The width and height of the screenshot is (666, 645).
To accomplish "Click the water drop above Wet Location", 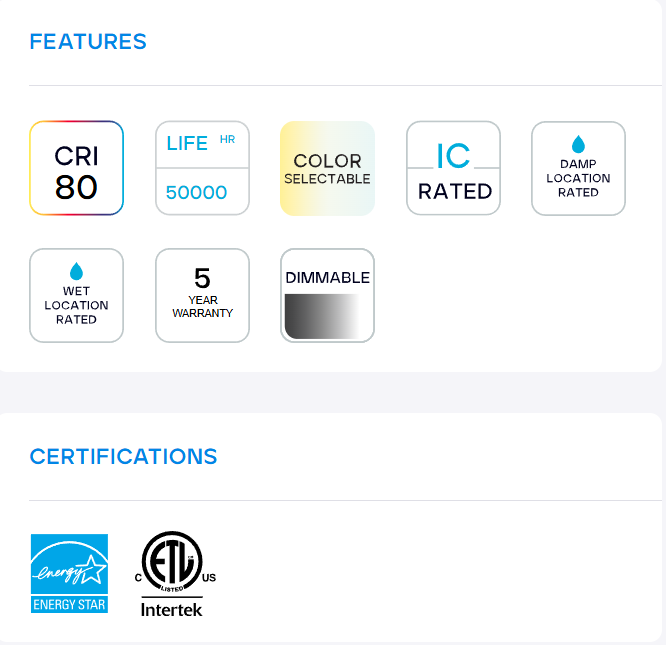I will 77,271.
